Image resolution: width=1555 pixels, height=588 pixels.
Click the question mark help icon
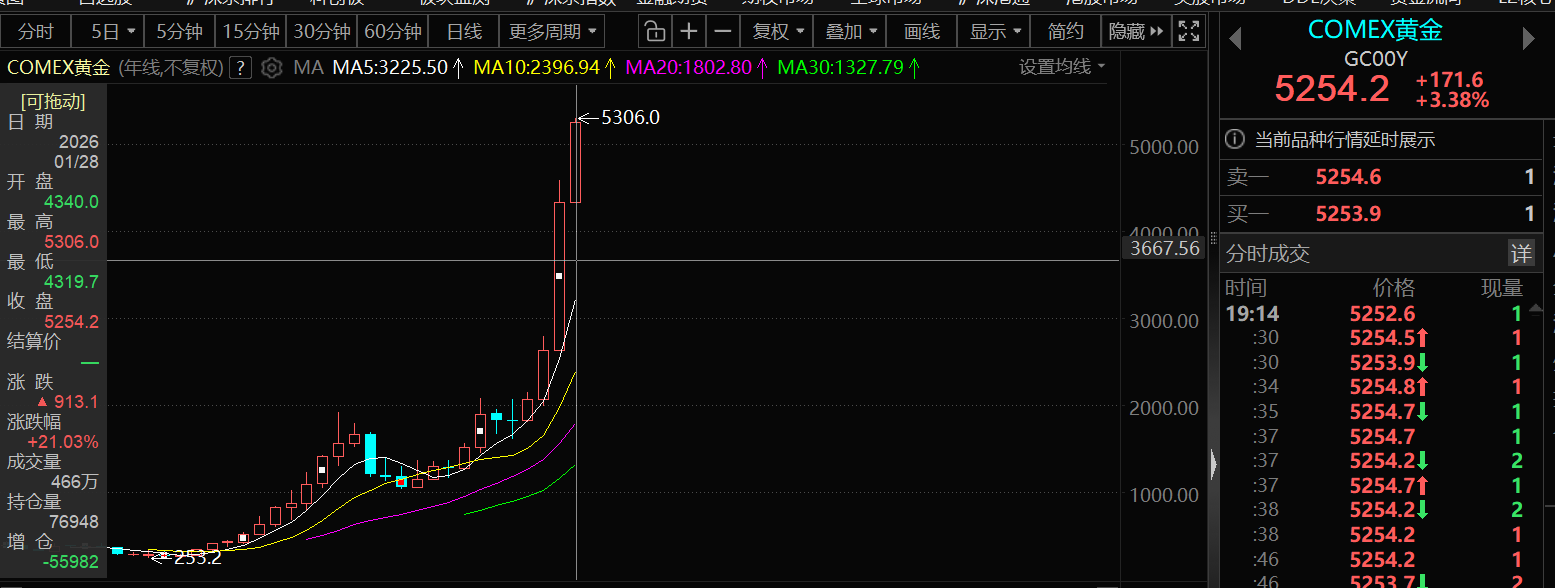pos(240,69)
